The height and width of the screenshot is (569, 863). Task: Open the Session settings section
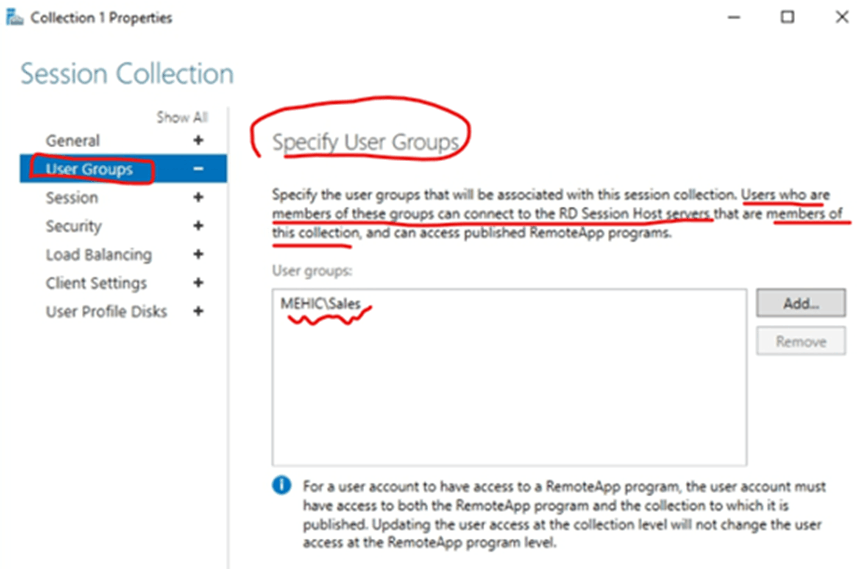[72, 198]
